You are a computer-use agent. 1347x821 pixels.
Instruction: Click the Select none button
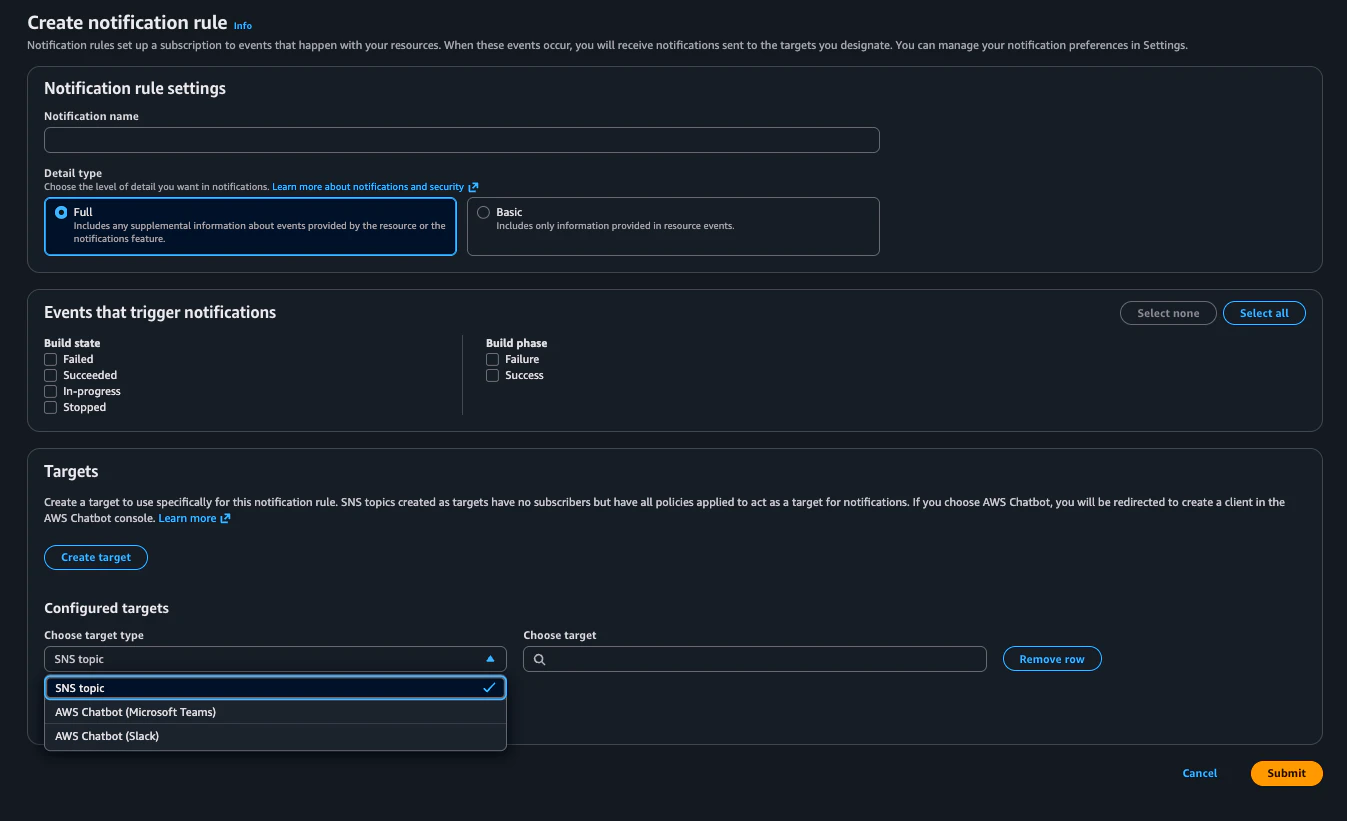coord(1168,313)
